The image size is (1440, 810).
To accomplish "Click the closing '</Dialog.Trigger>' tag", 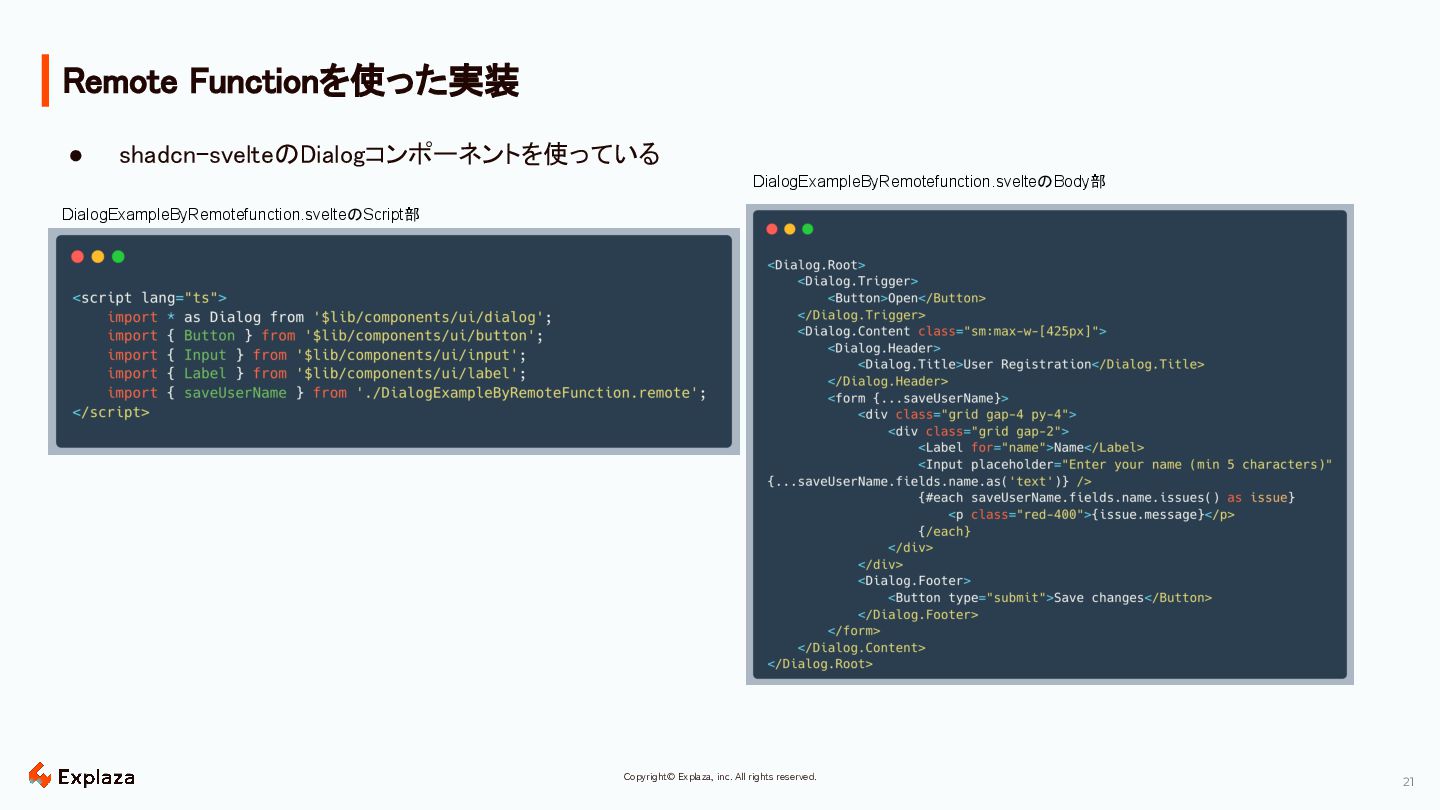I will pos(862,315).
